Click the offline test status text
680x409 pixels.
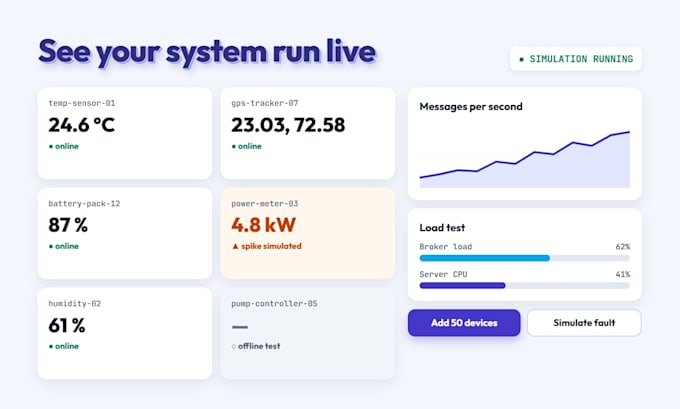[x=259, y=346]
